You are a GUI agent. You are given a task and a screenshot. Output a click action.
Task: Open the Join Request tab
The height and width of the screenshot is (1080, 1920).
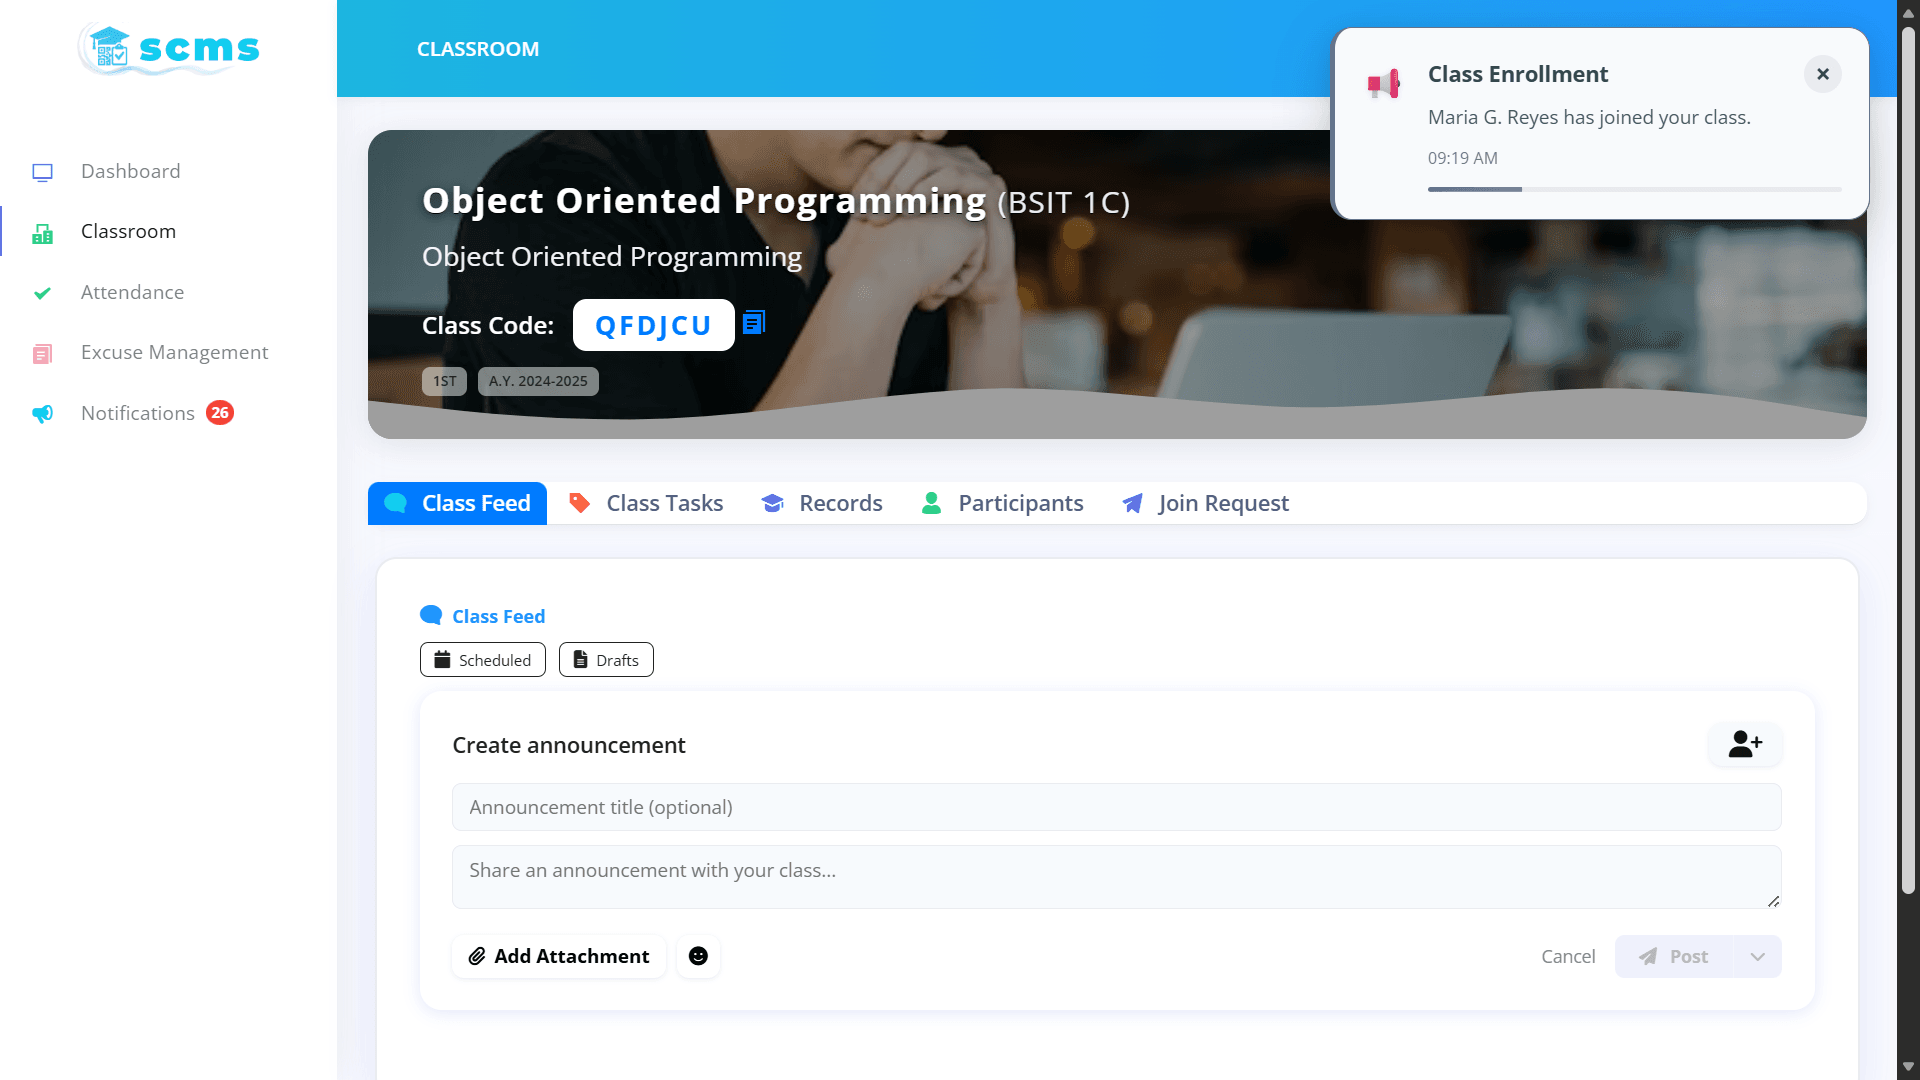pyautogui.click(x=1205, y=503)
